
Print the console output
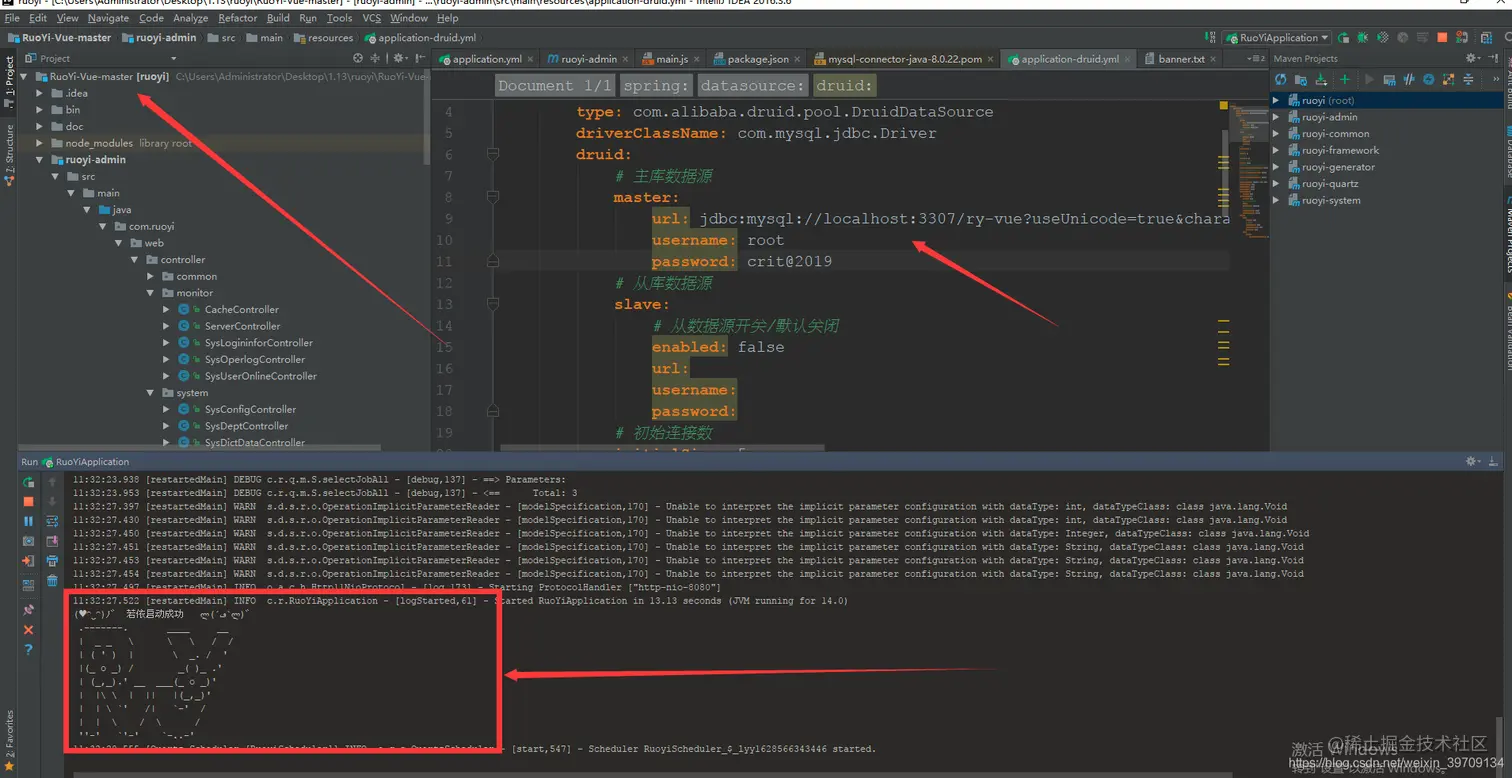click(52, 560)
